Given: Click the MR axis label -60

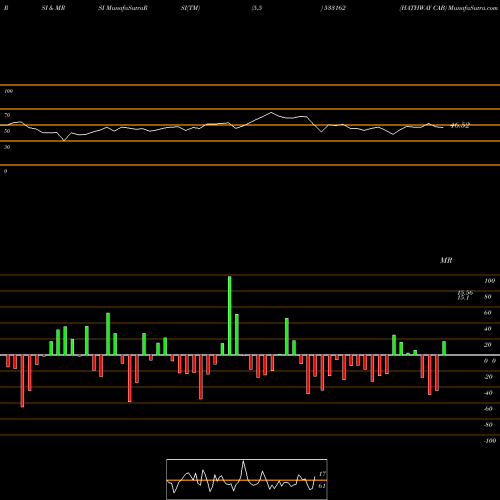Looking at the screenshot, I should click(x=488, y=409).
